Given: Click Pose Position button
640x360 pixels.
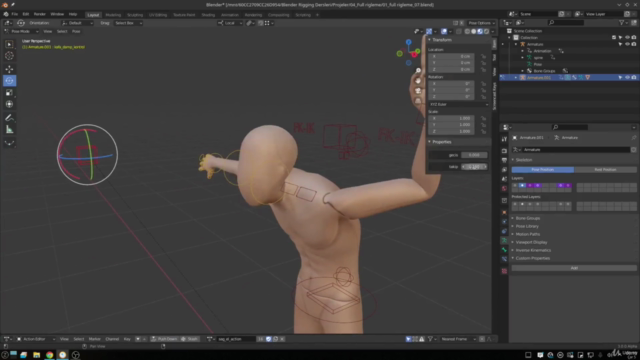Looking at the screenshot, I should click(x=542, y=170).
